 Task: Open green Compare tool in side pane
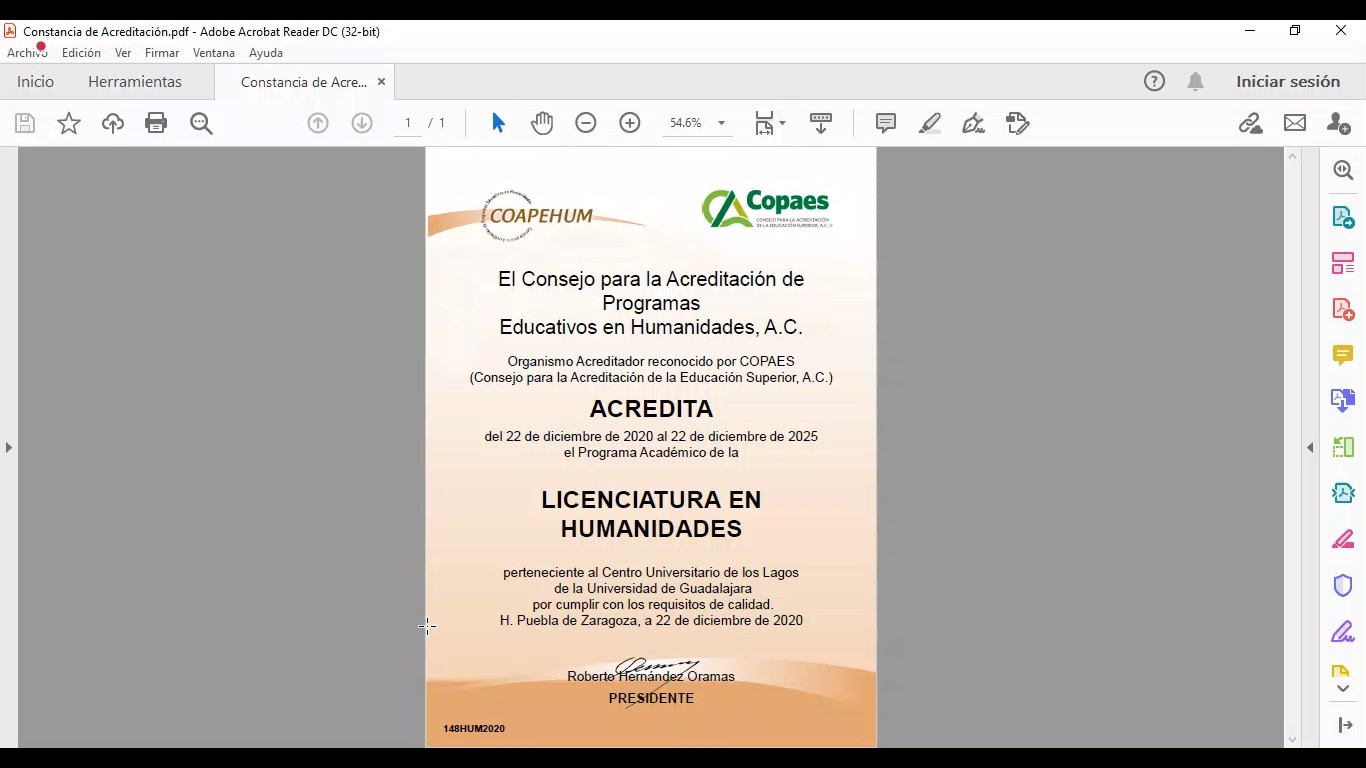[x=1343, y=447]
